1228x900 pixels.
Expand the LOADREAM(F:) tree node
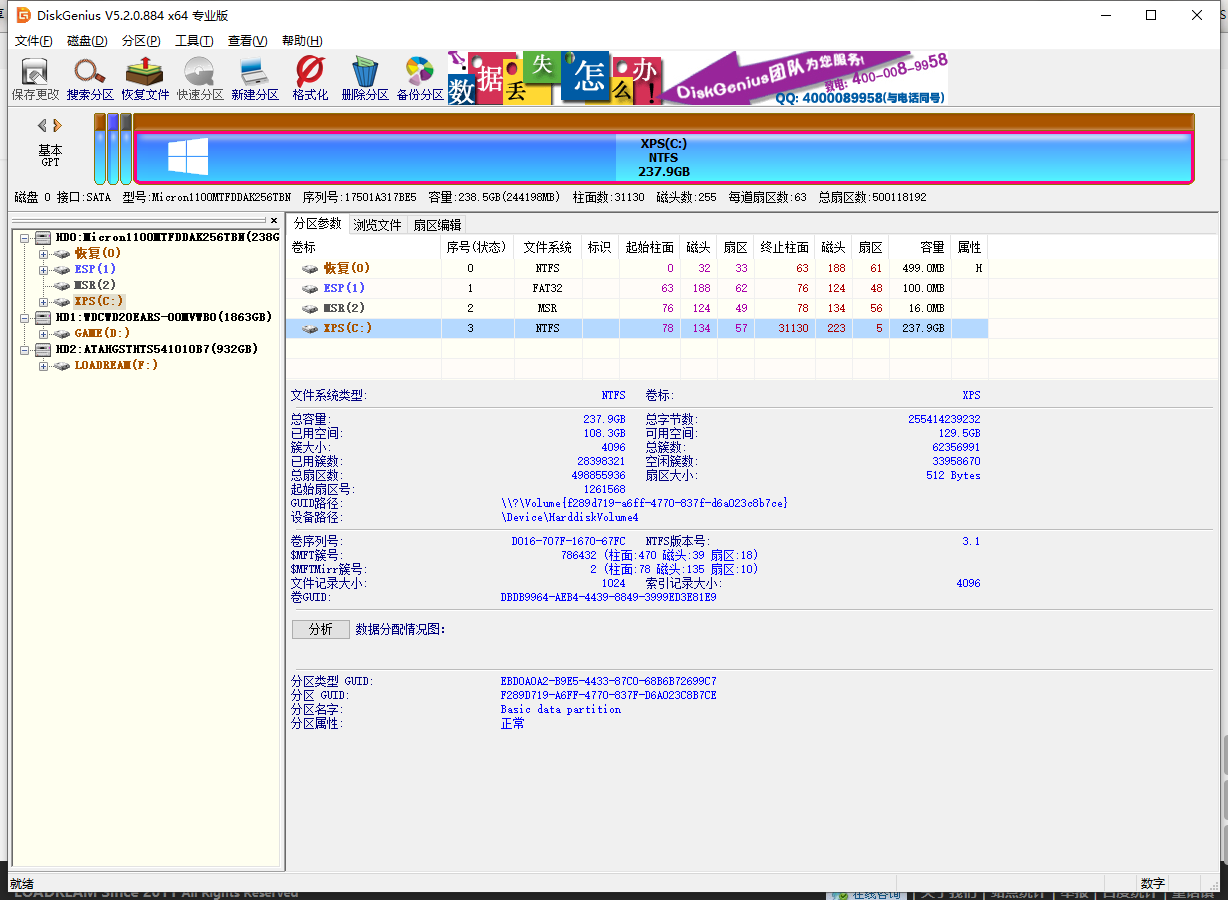[x=44, y=366]
